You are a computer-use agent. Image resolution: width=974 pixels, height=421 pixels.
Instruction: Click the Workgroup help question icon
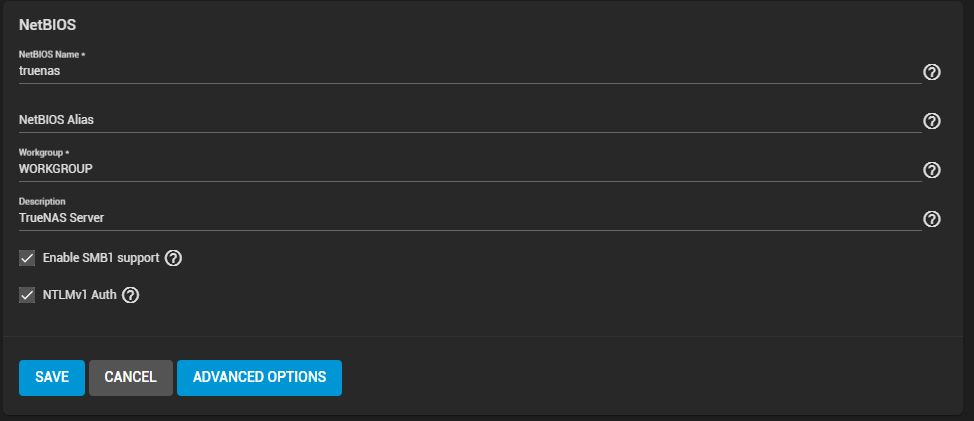[x=931, y=170]
